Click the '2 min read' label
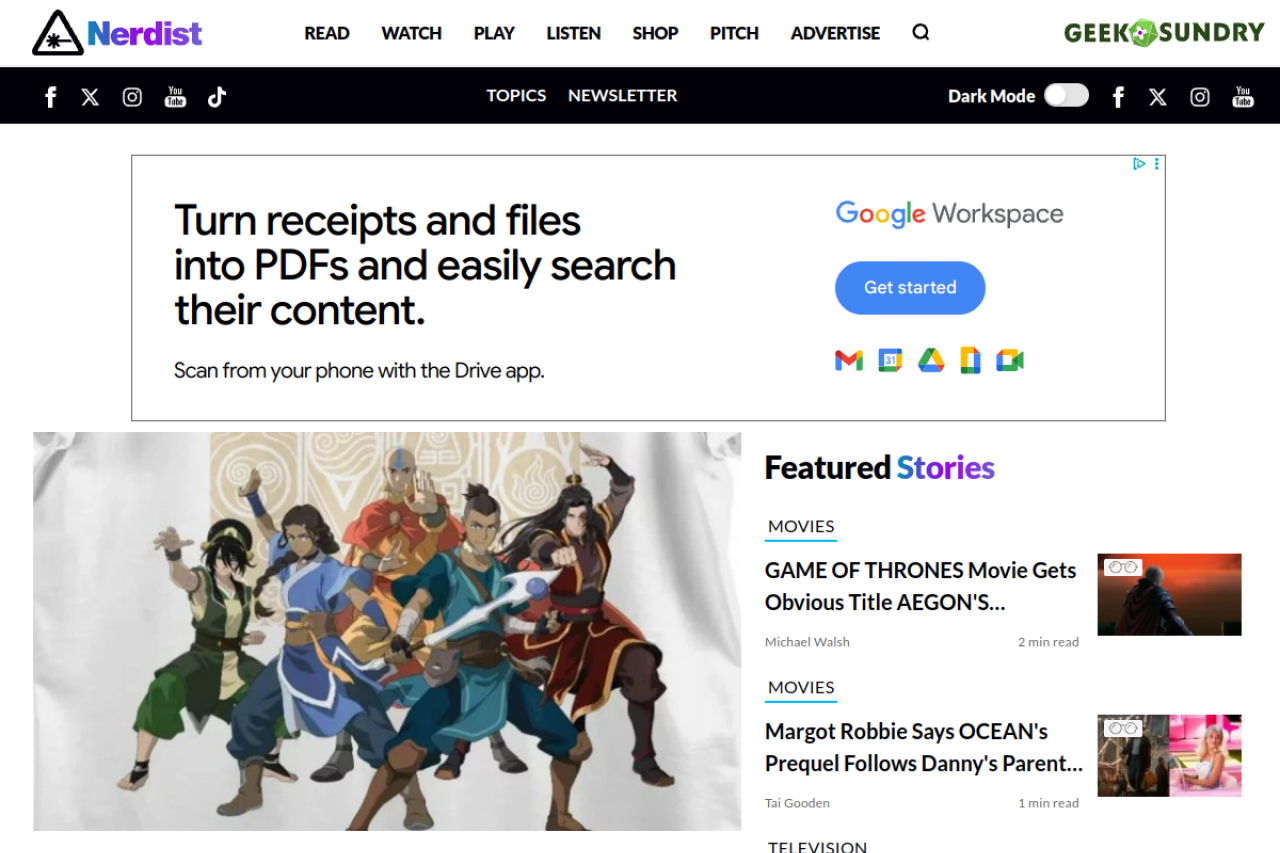Screen dimensions: 1280x853 click(x=1048, y=642)
